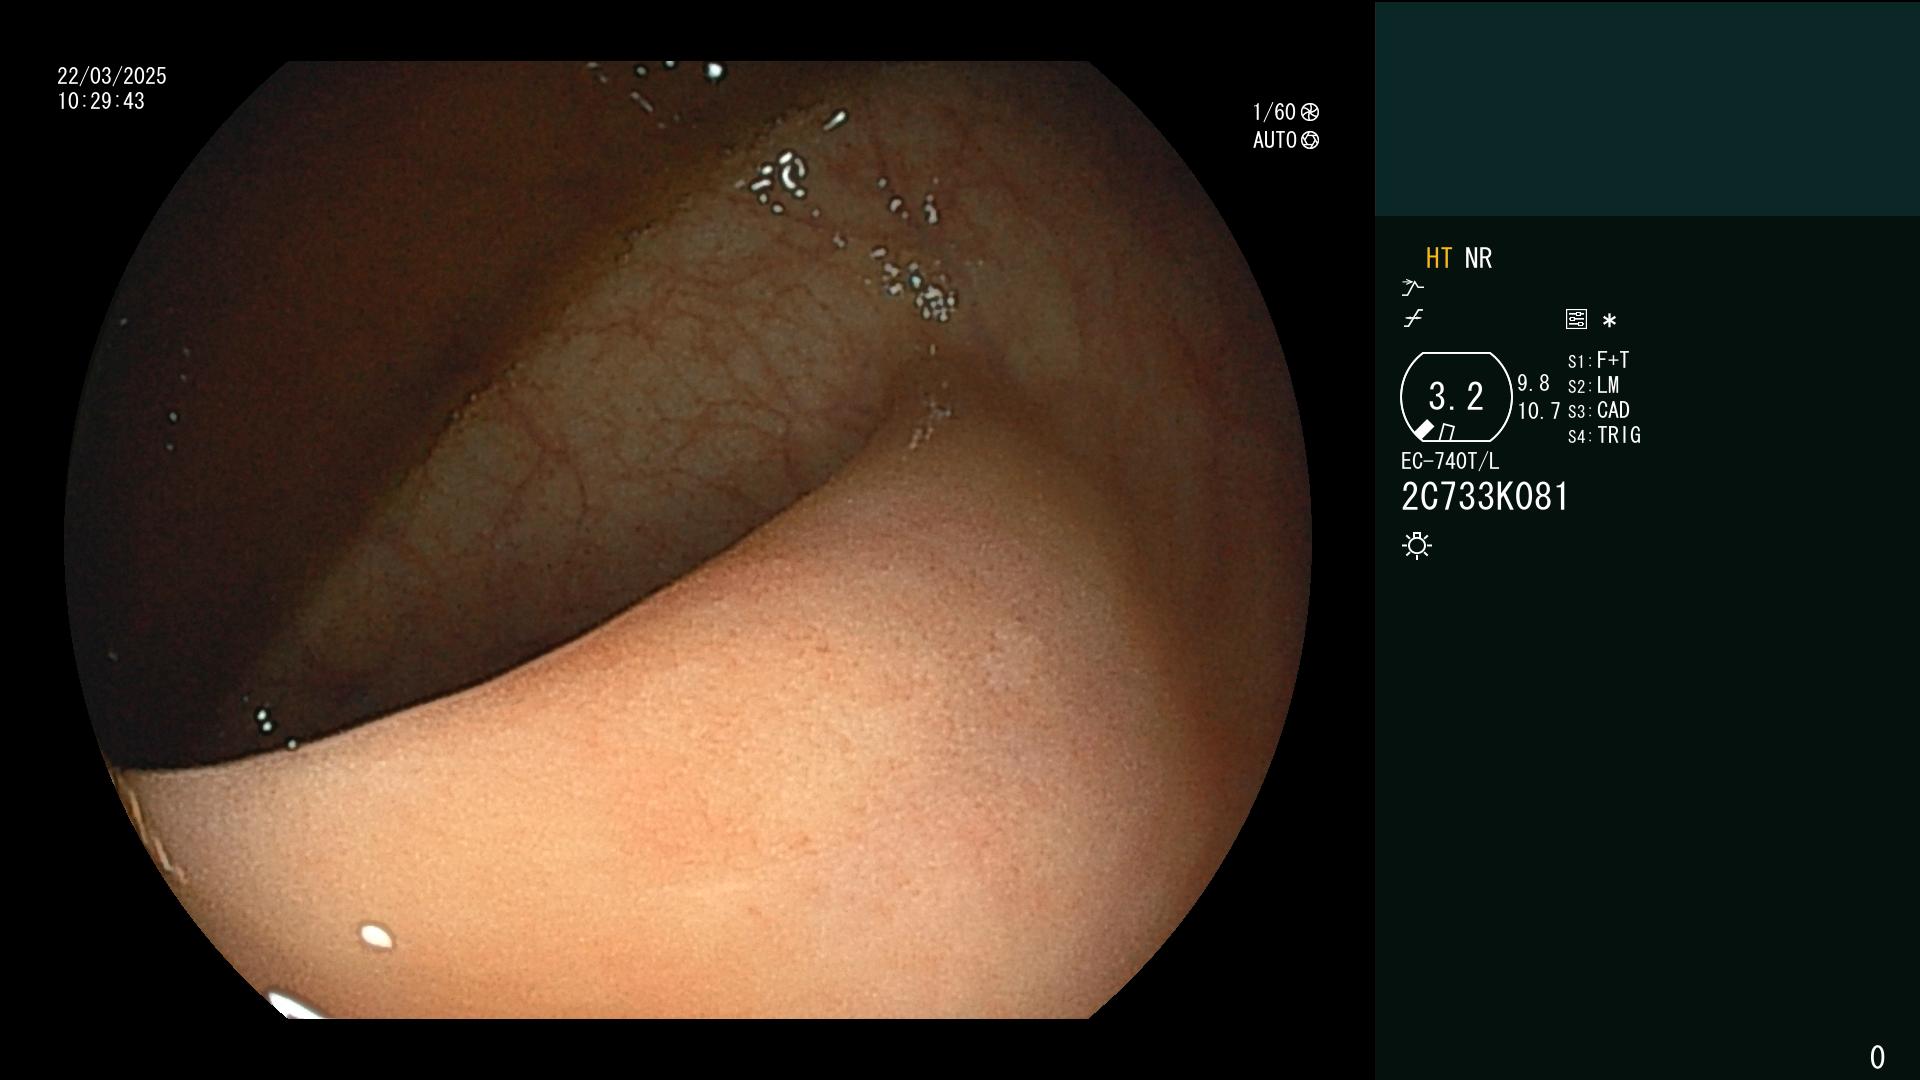Select the S3: CAD switch assignment
This screenshot has height=1080, width=1920.
coord(1599,410)
